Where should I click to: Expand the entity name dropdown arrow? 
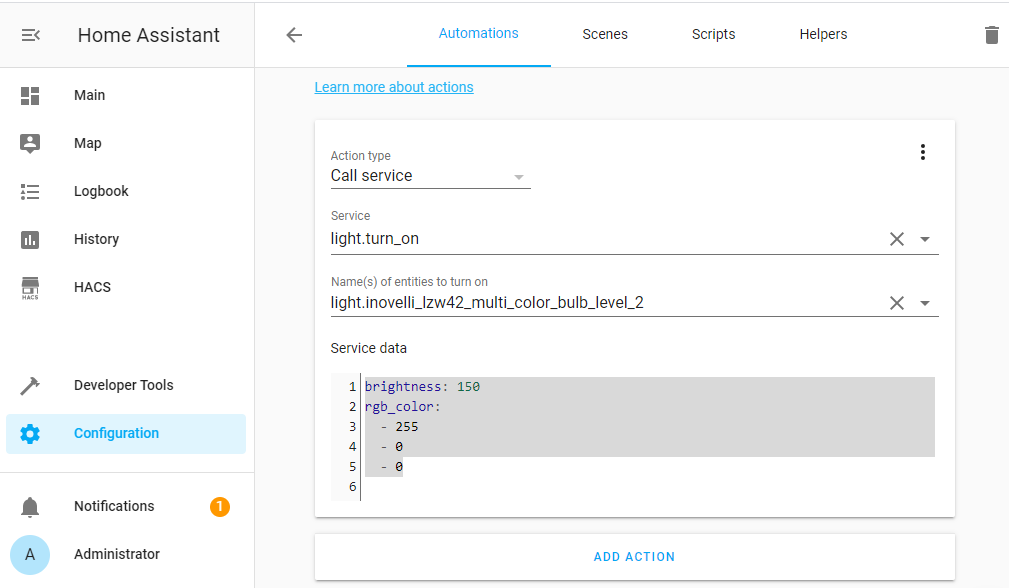[925, 304]
